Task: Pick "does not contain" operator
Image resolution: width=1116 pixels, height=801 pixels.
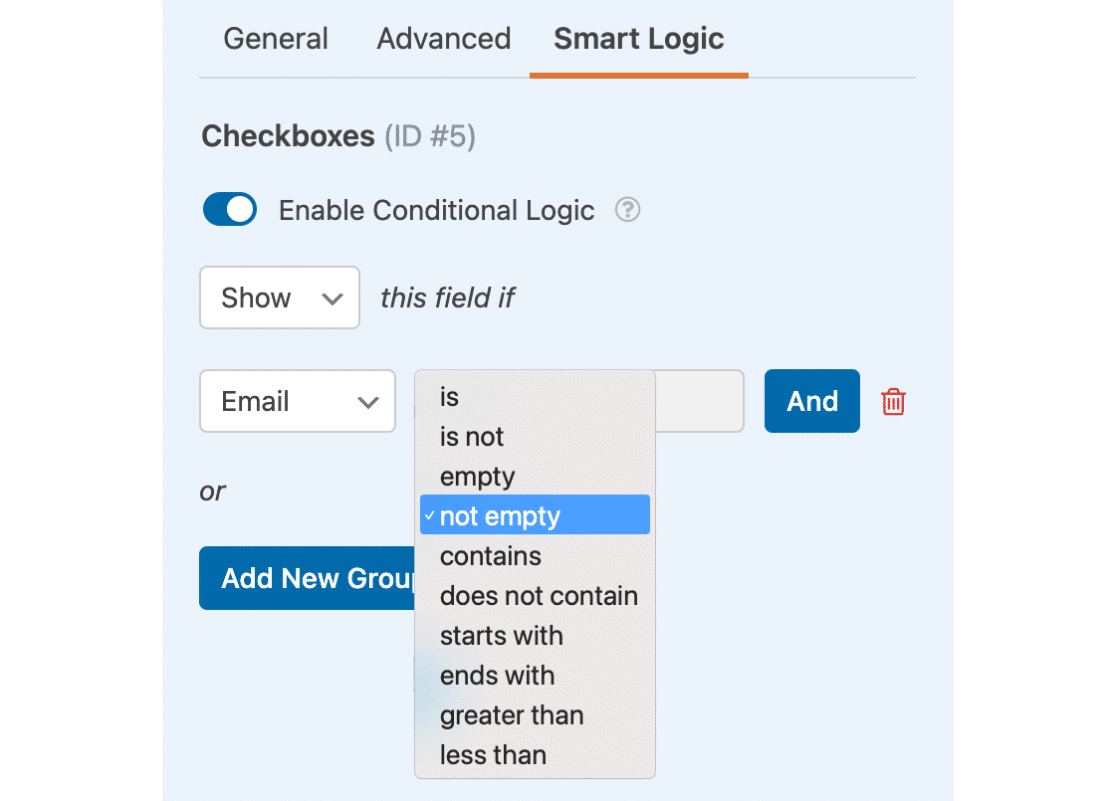Action: pos(538,596)
